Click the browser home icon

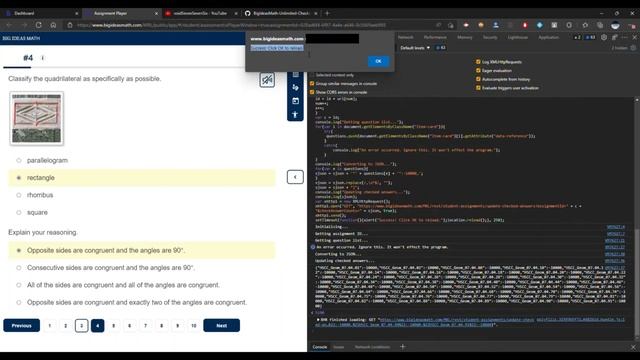click(x=53, y=25)
